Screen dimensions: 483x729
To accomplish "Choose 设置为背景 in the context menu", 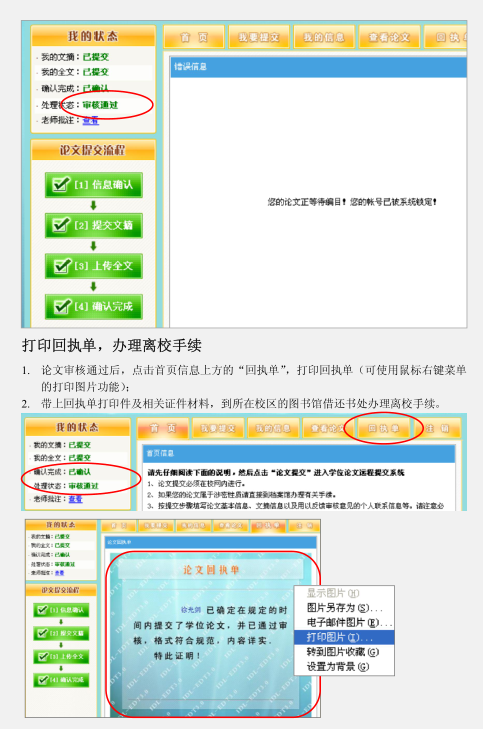I will 344,667.
